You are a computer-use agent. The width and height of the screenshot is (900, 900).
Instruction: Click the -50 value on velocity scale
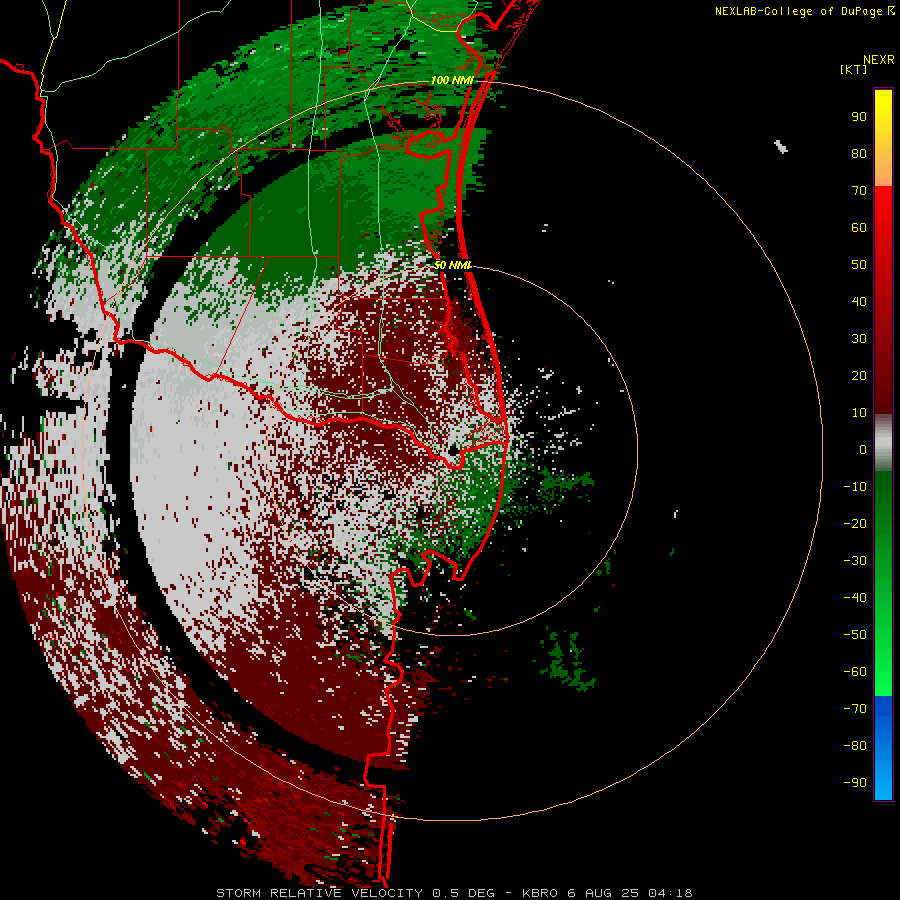tap(855, 635)
